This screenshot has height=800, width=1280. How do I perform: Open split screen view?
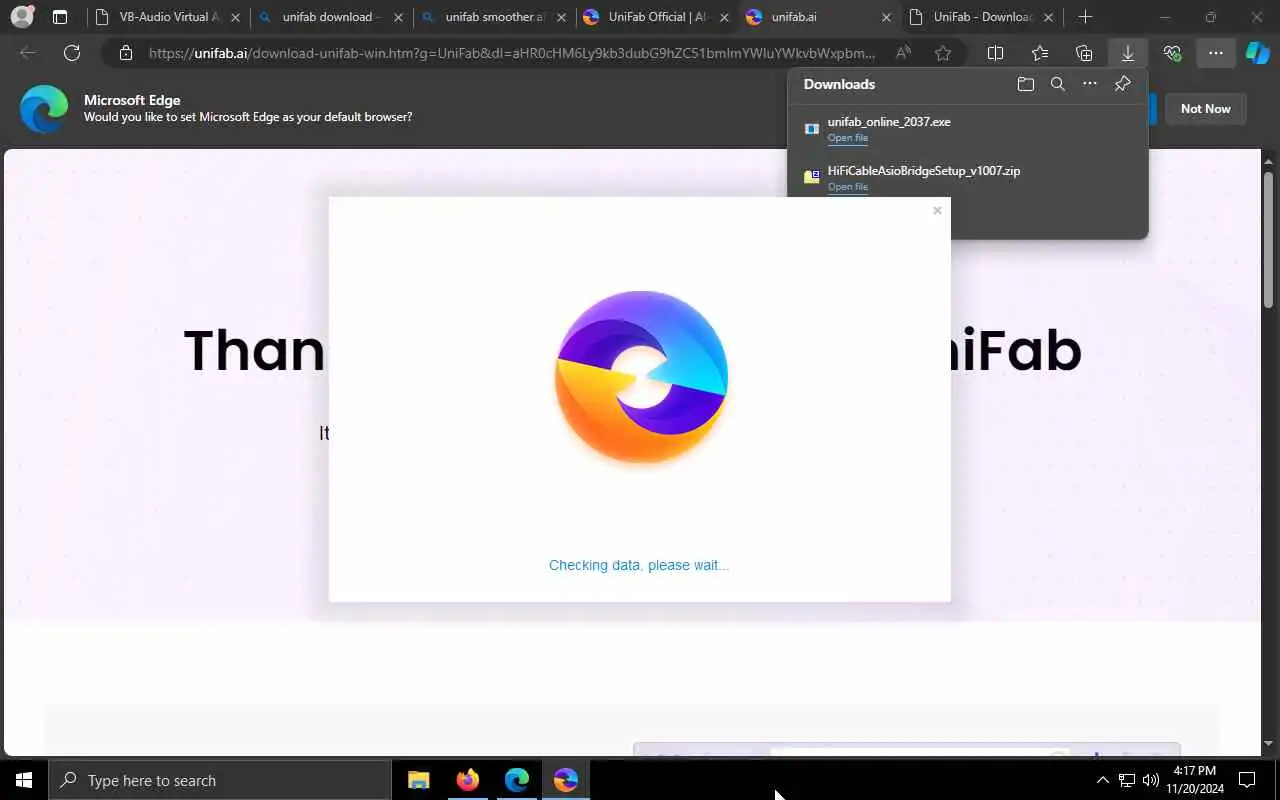(x=995, y=54)
